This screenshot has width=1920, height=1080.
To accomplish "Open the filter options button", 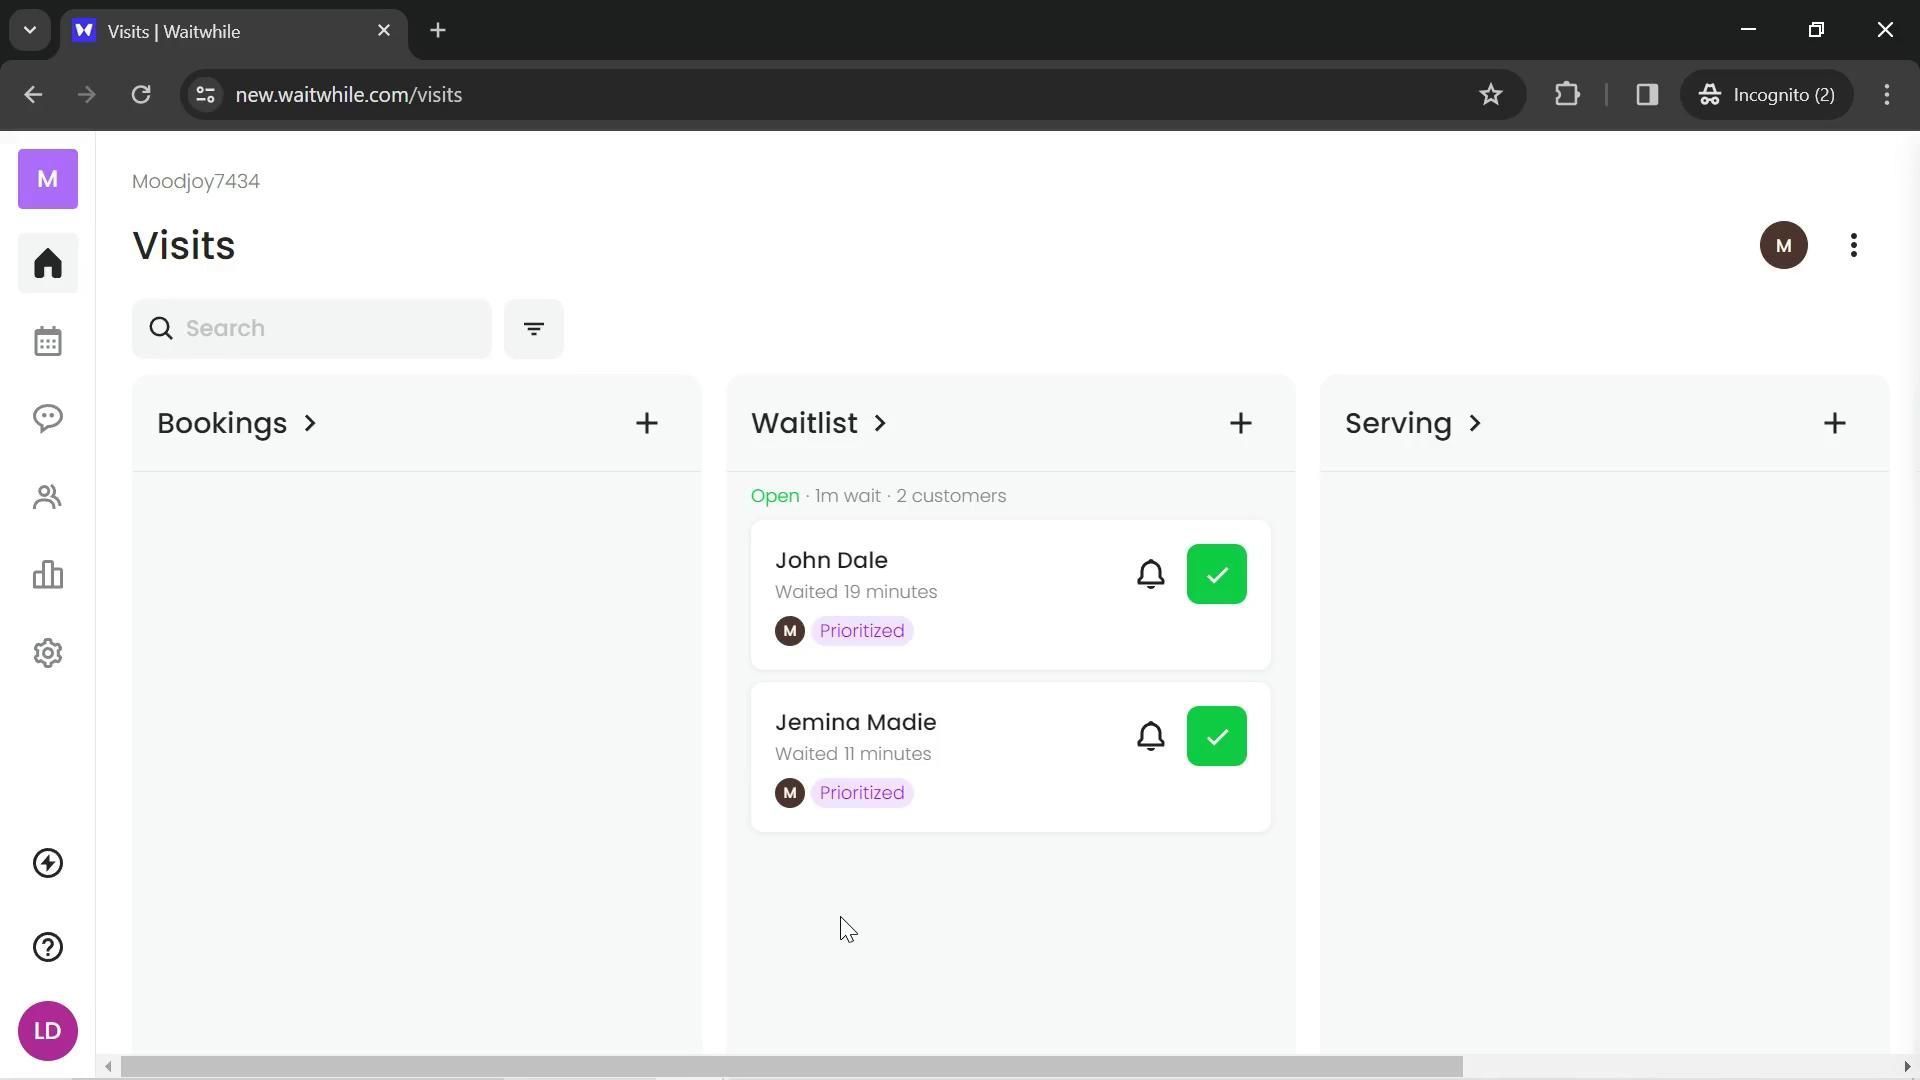I will [533, 328].
